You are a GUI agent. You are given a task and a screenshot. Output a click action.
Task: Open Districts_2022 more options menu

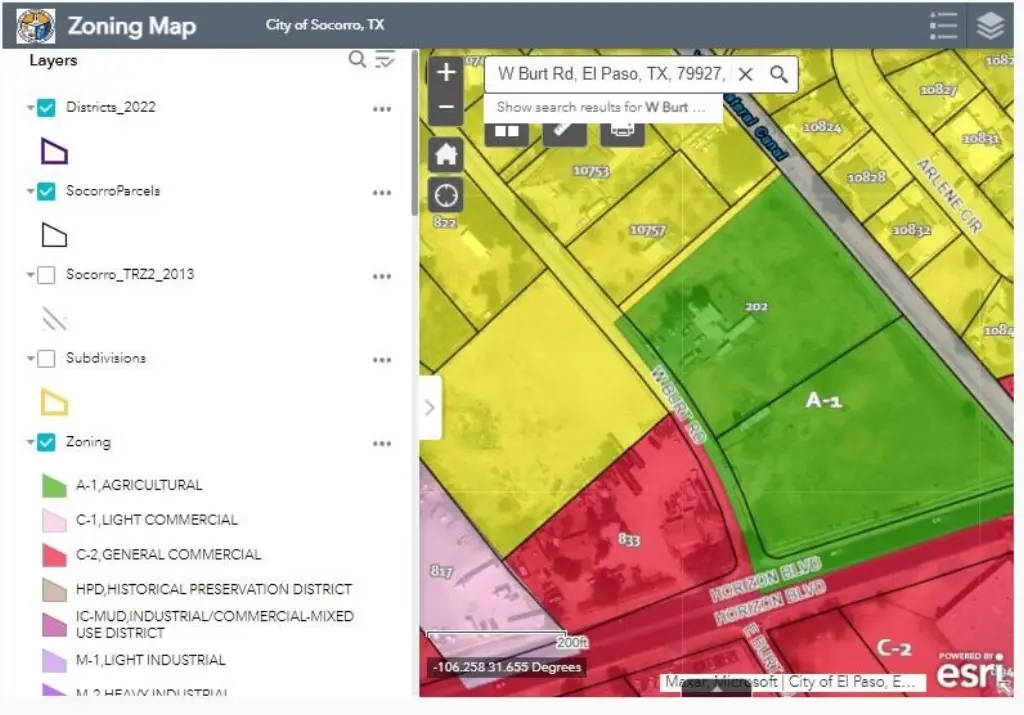(382, 109)
